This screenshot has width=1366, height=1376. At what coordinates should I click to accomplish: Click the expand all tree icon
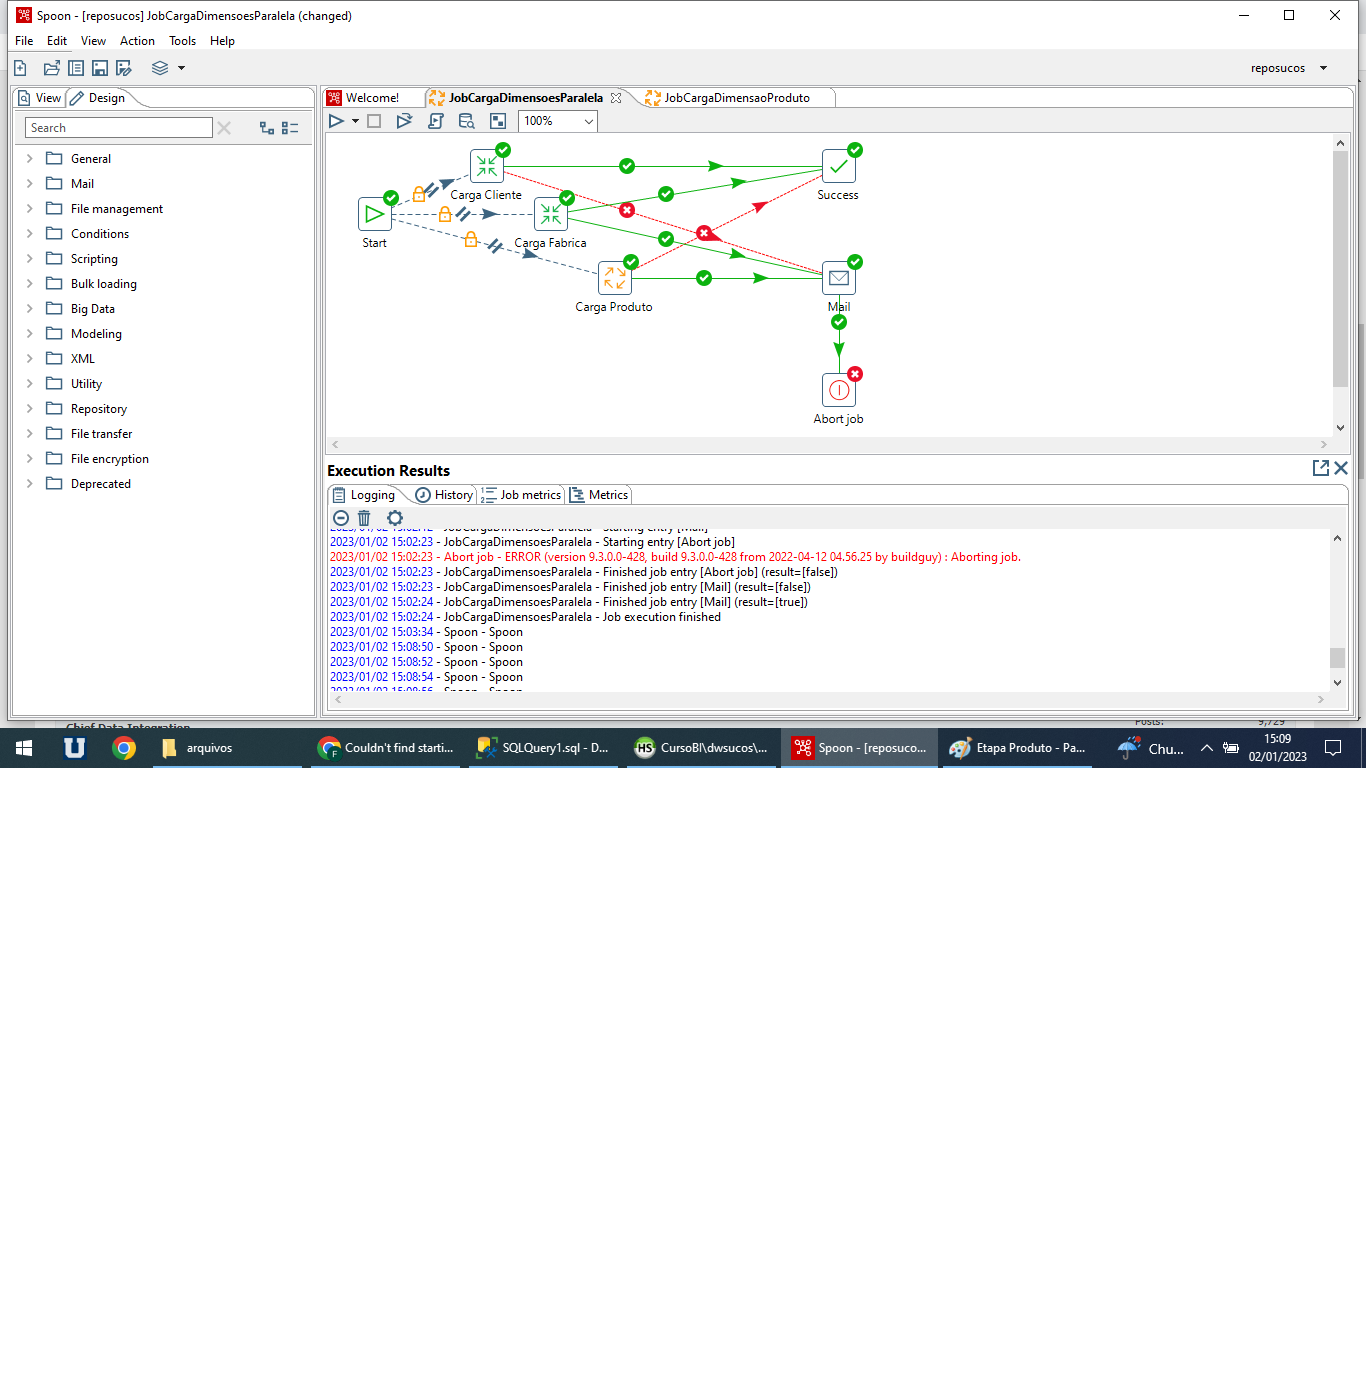(267, 128)
